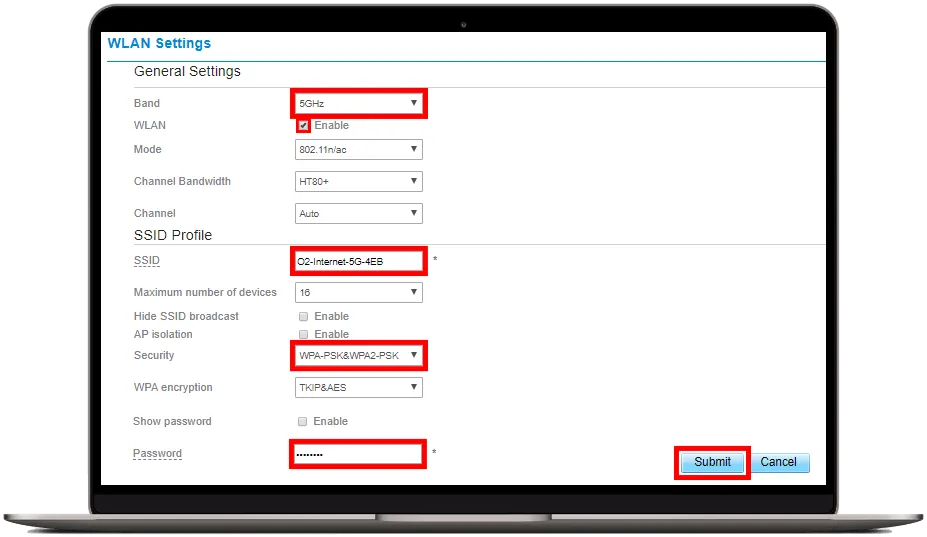This screenshot has height=537, width=927.
Task: Enable the Hide SSID broadcast checkbox
Action: (x=303, y=316)
